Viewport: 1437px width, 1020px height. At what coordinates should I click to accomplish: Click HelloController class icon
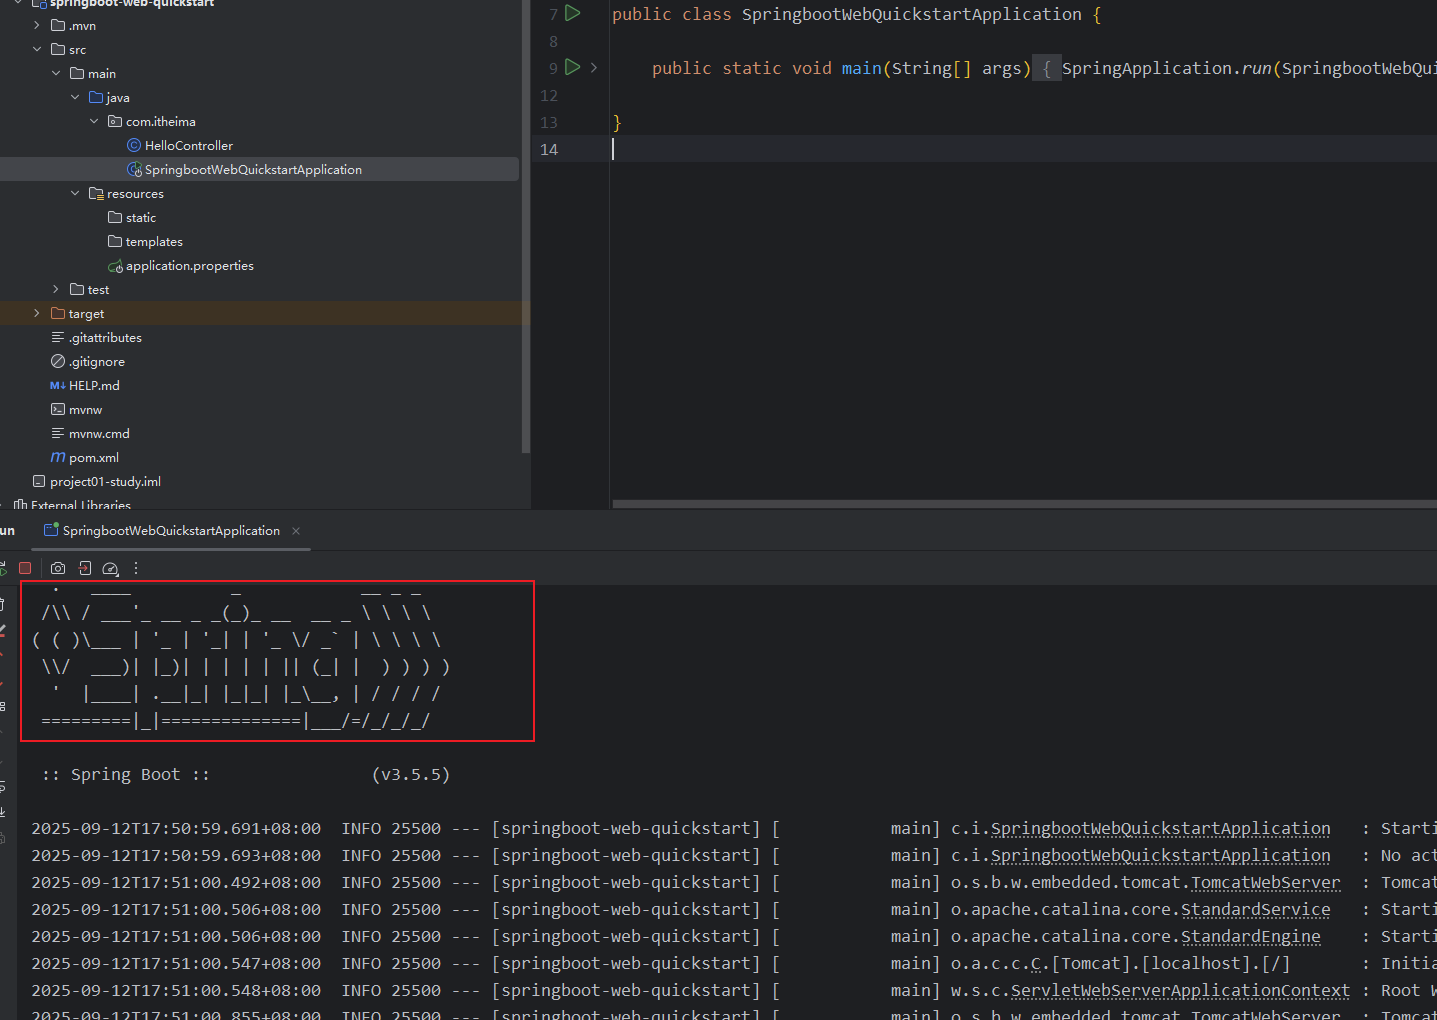134,145
